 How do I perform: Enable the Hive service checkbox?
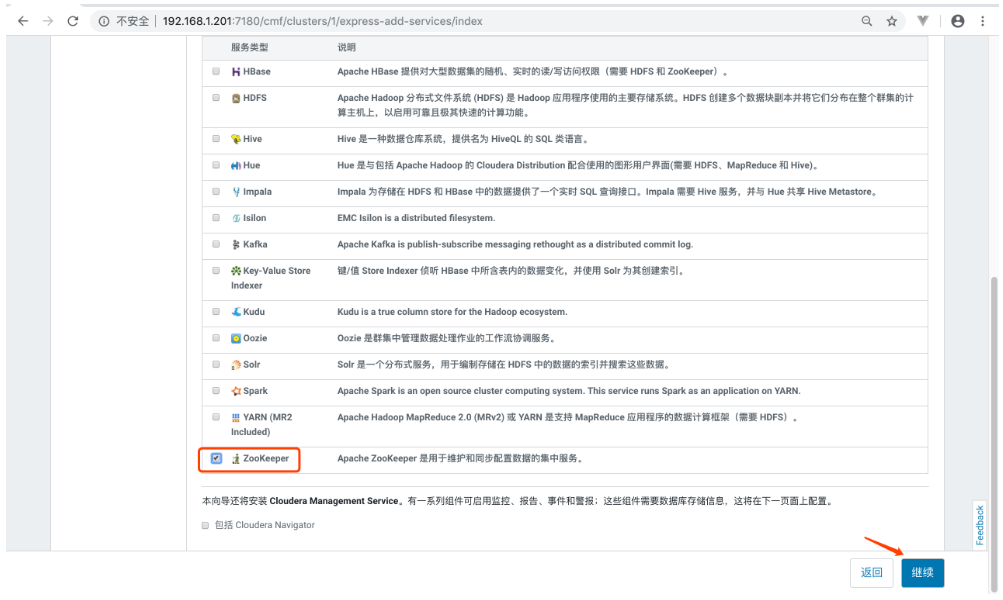pos(216,138)
